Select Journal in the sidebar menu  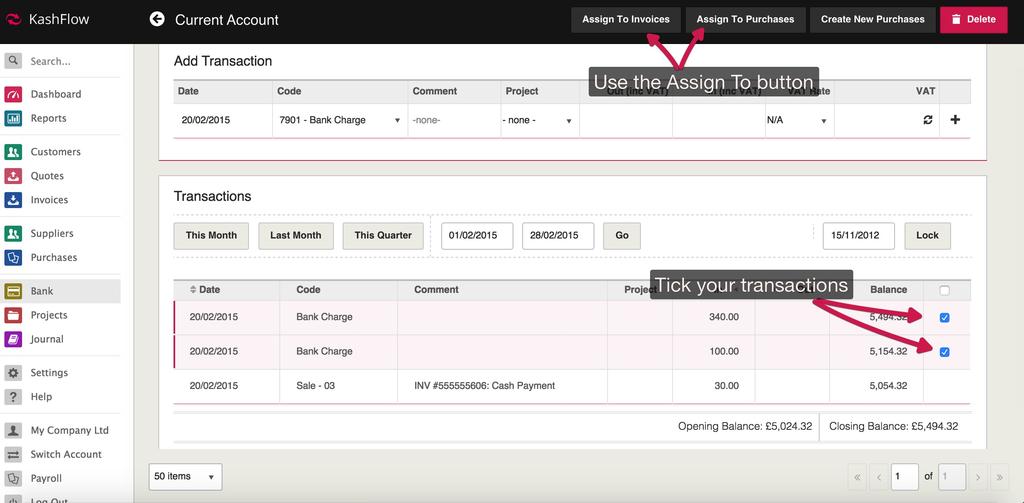pyautogui.click(x=47, y=339)
